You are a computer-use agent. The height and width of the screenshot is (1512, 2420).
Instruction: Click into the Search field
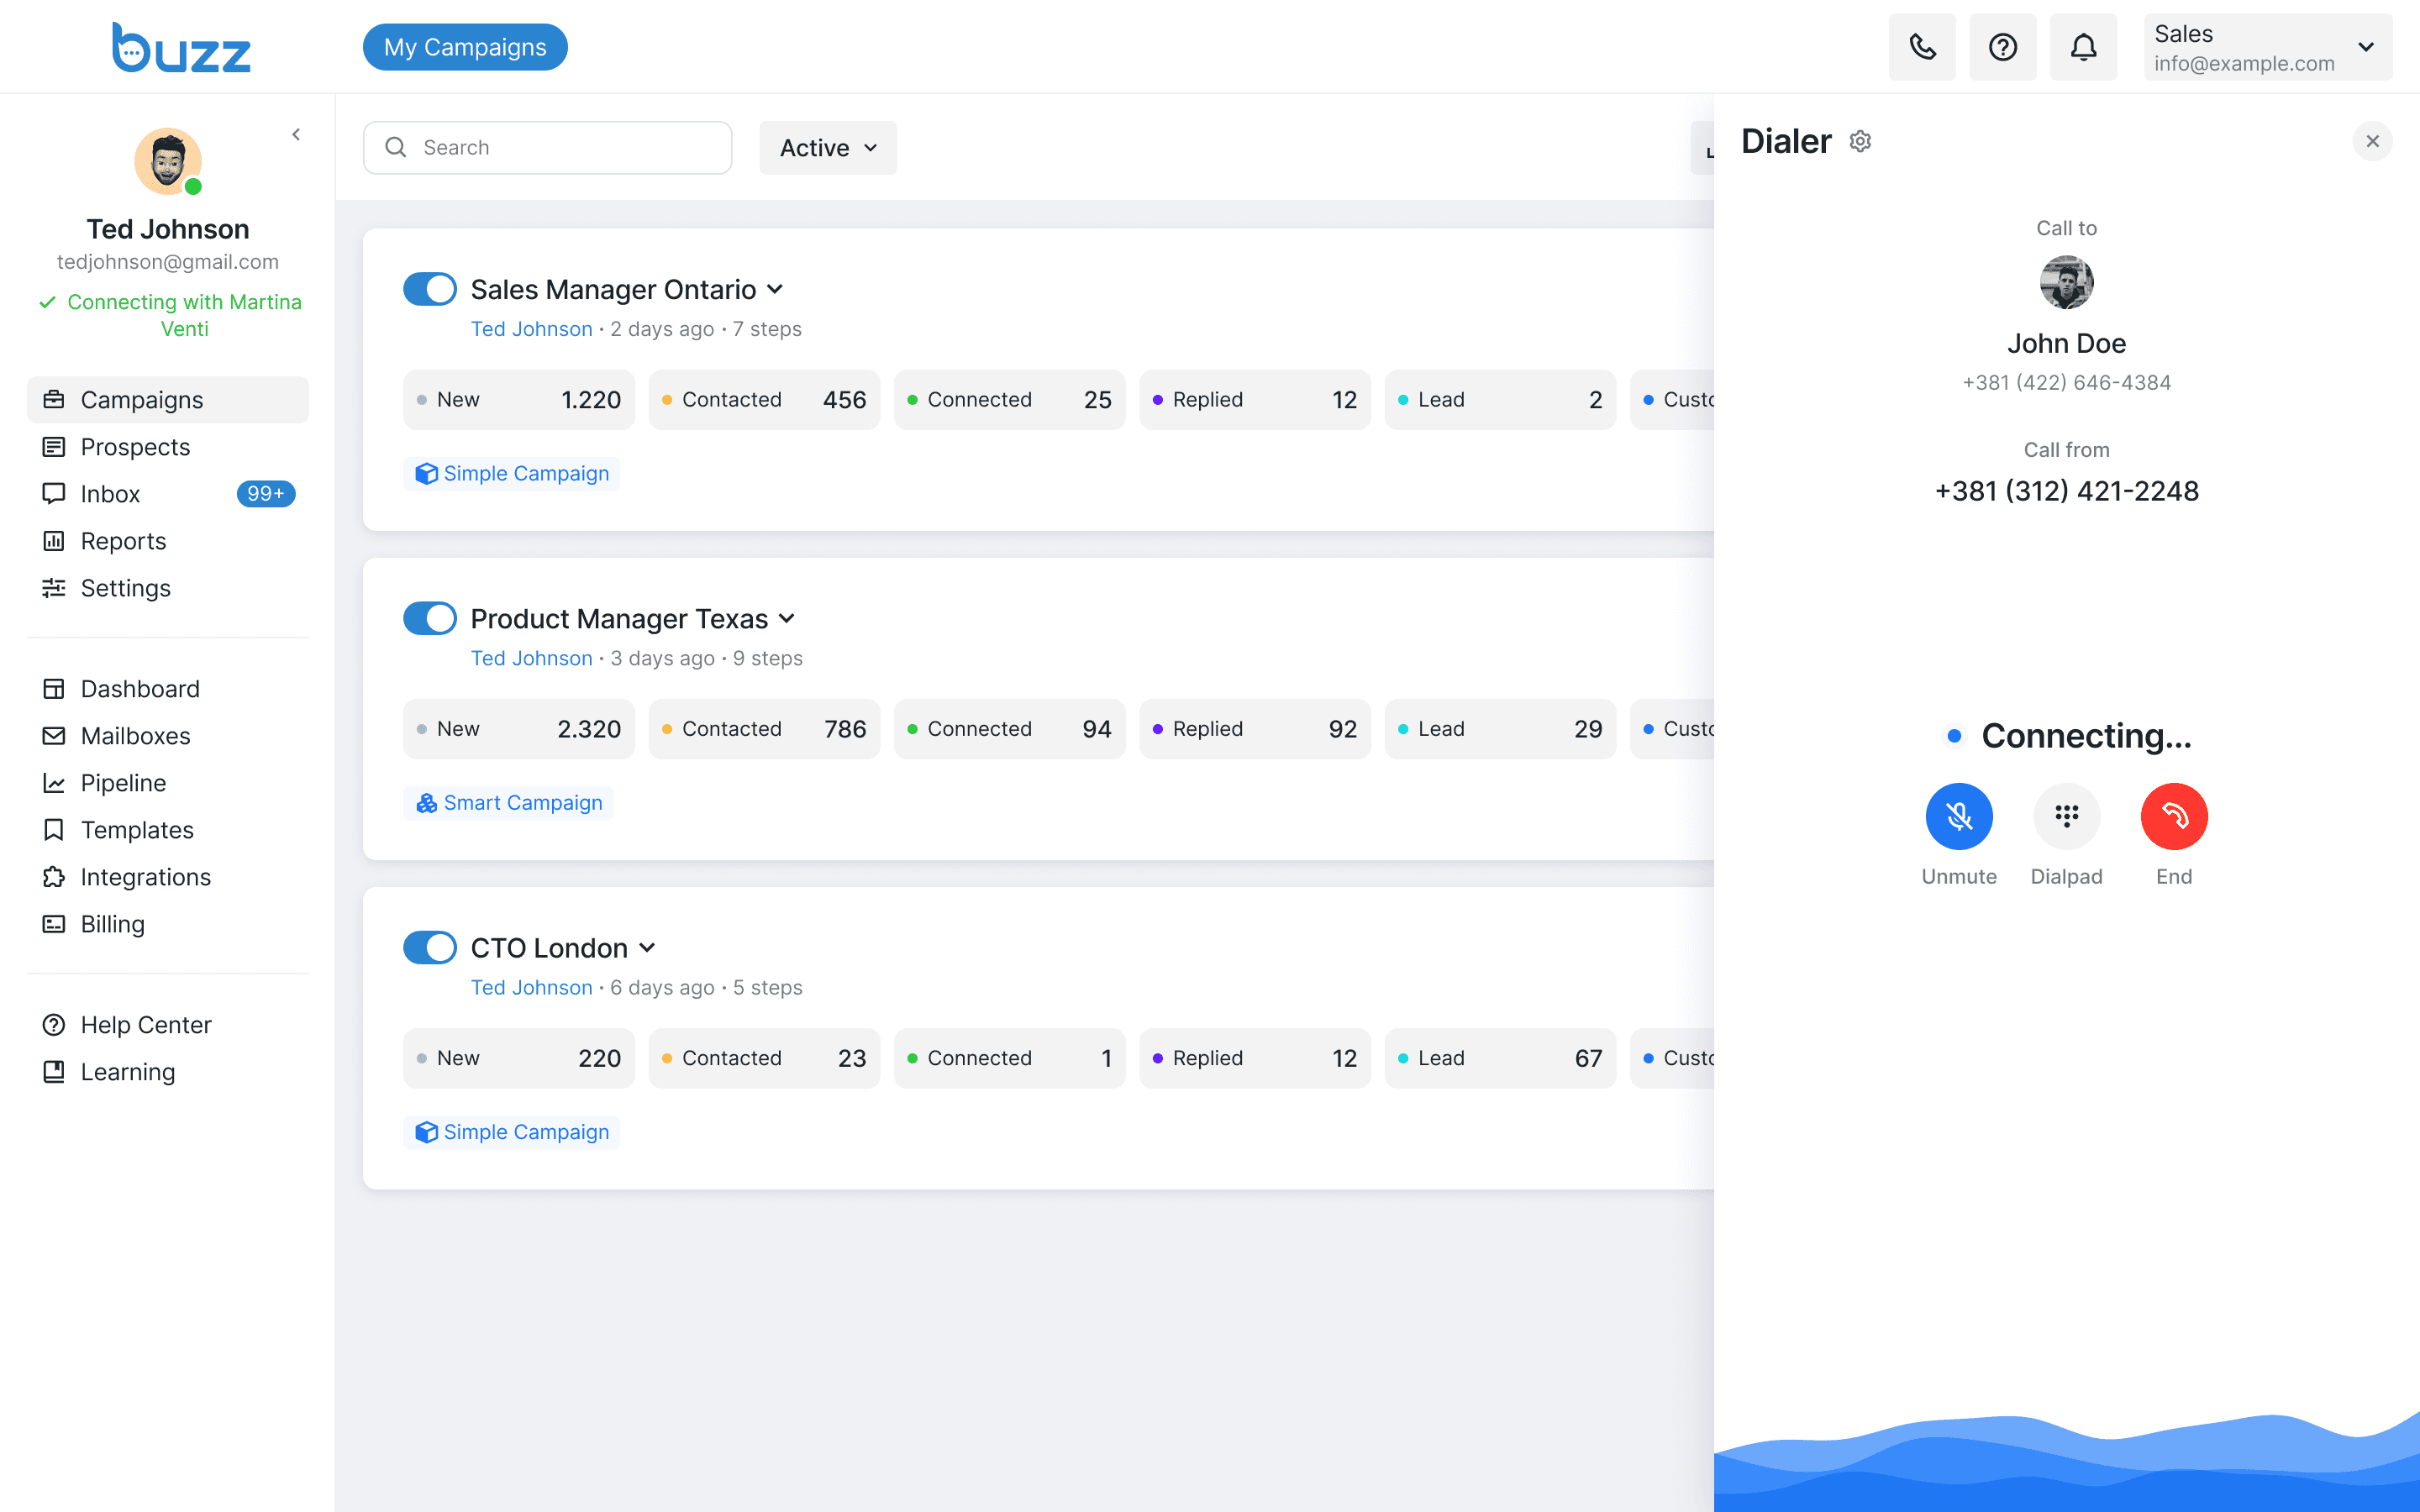[x=547, y=148]
